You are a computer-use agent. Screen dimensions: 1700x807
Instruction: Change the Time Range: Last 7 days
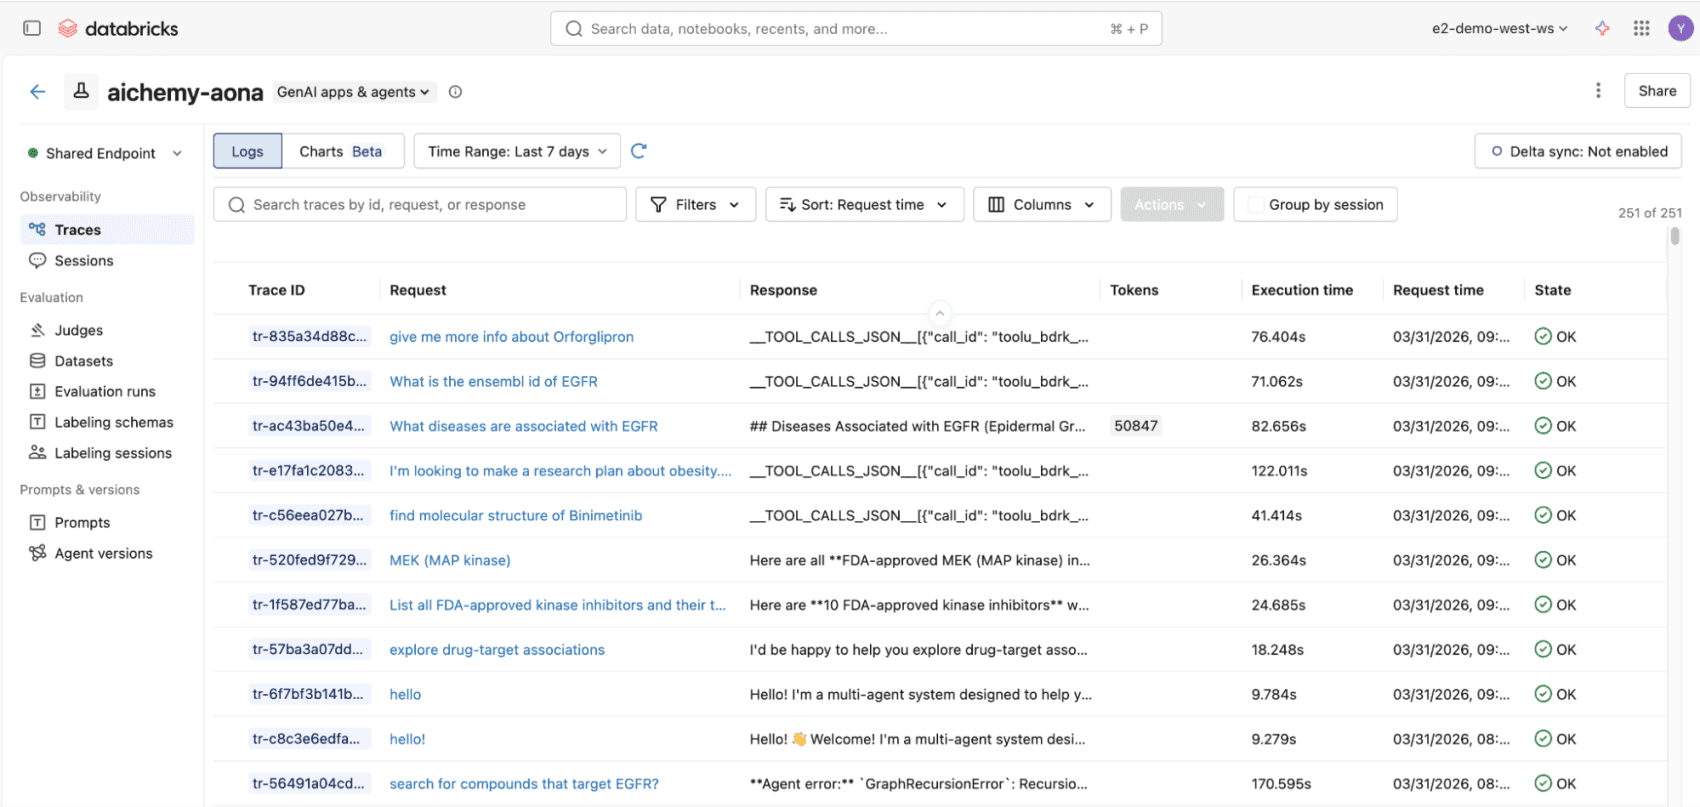[517, 151]
